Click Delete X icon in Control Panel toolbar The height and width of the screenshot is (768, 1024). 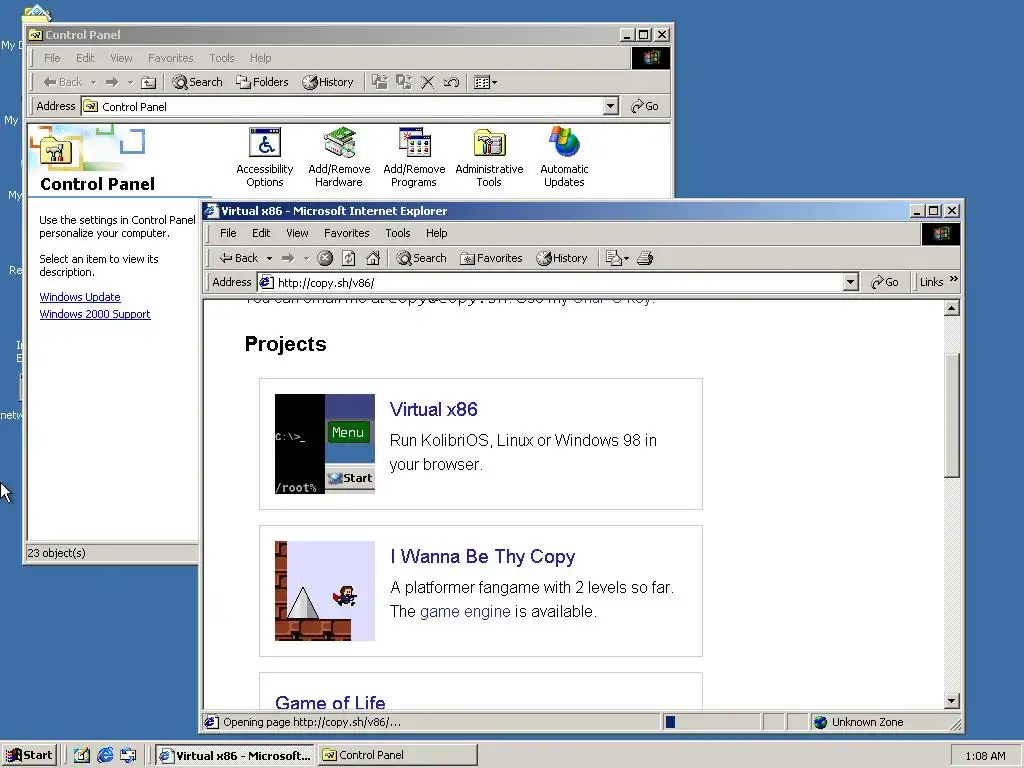428,82
